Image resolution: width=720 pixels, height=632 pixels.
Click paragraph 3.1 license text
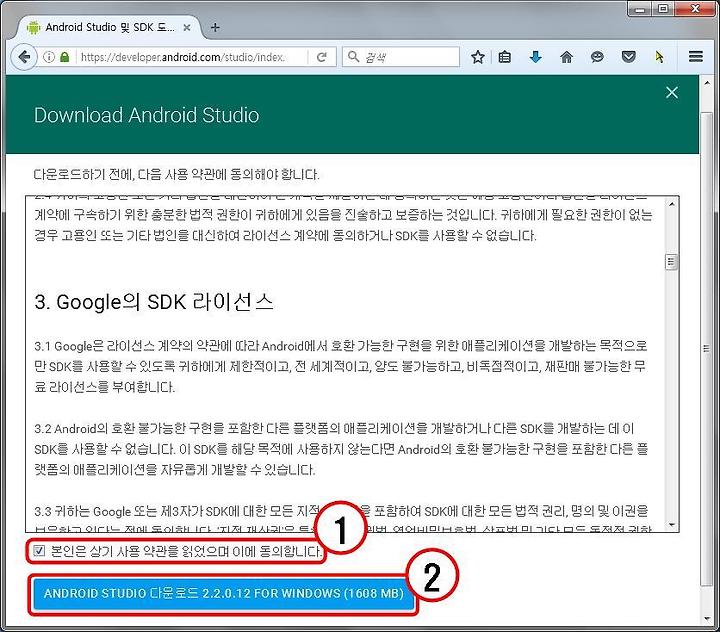click(x=341, y=366)
